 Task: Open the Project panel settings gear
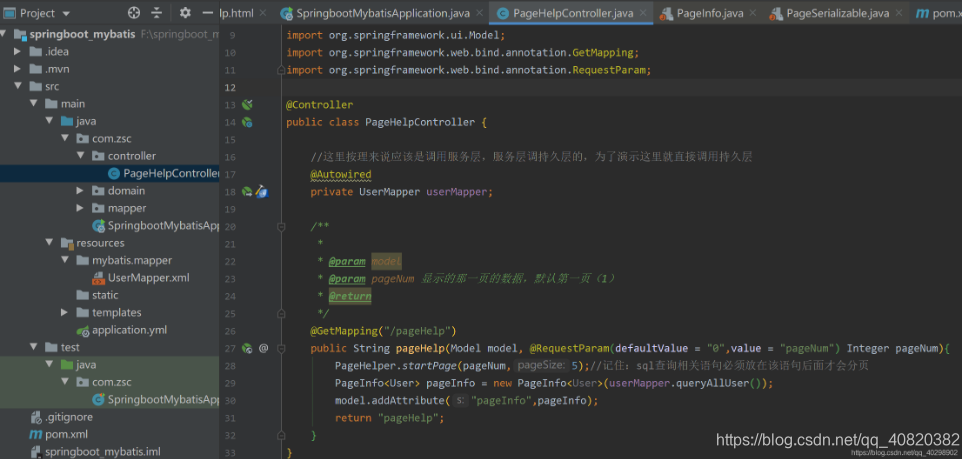[x=185, y=13]
